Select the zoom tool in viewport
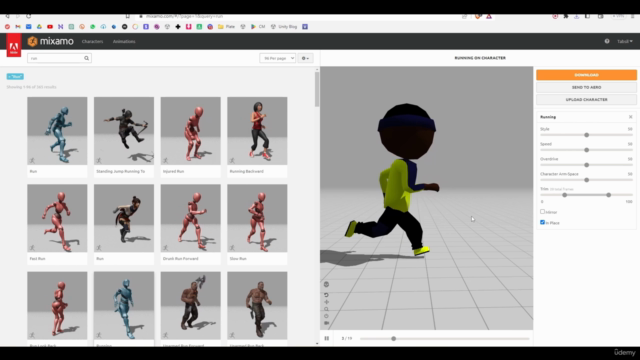The height and width of the screenshot is (360, 640). 326,309
